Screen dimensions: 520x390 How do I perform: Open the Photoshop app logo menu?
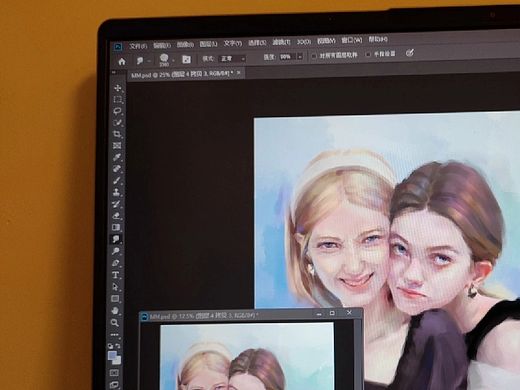click(118, 47)
